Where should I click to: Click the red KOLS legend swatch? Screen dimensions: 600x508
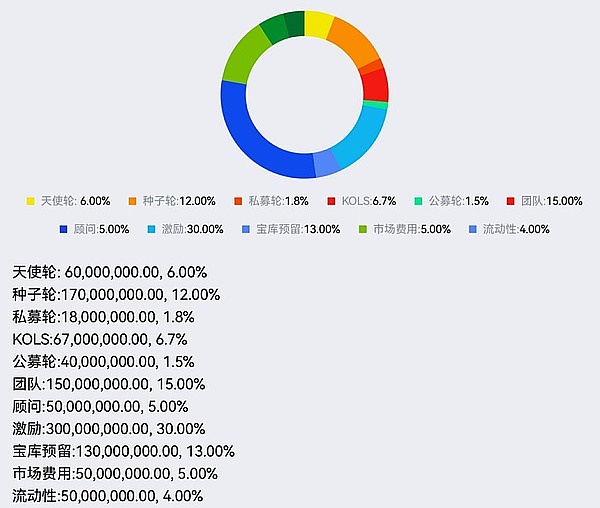[331, 201]
